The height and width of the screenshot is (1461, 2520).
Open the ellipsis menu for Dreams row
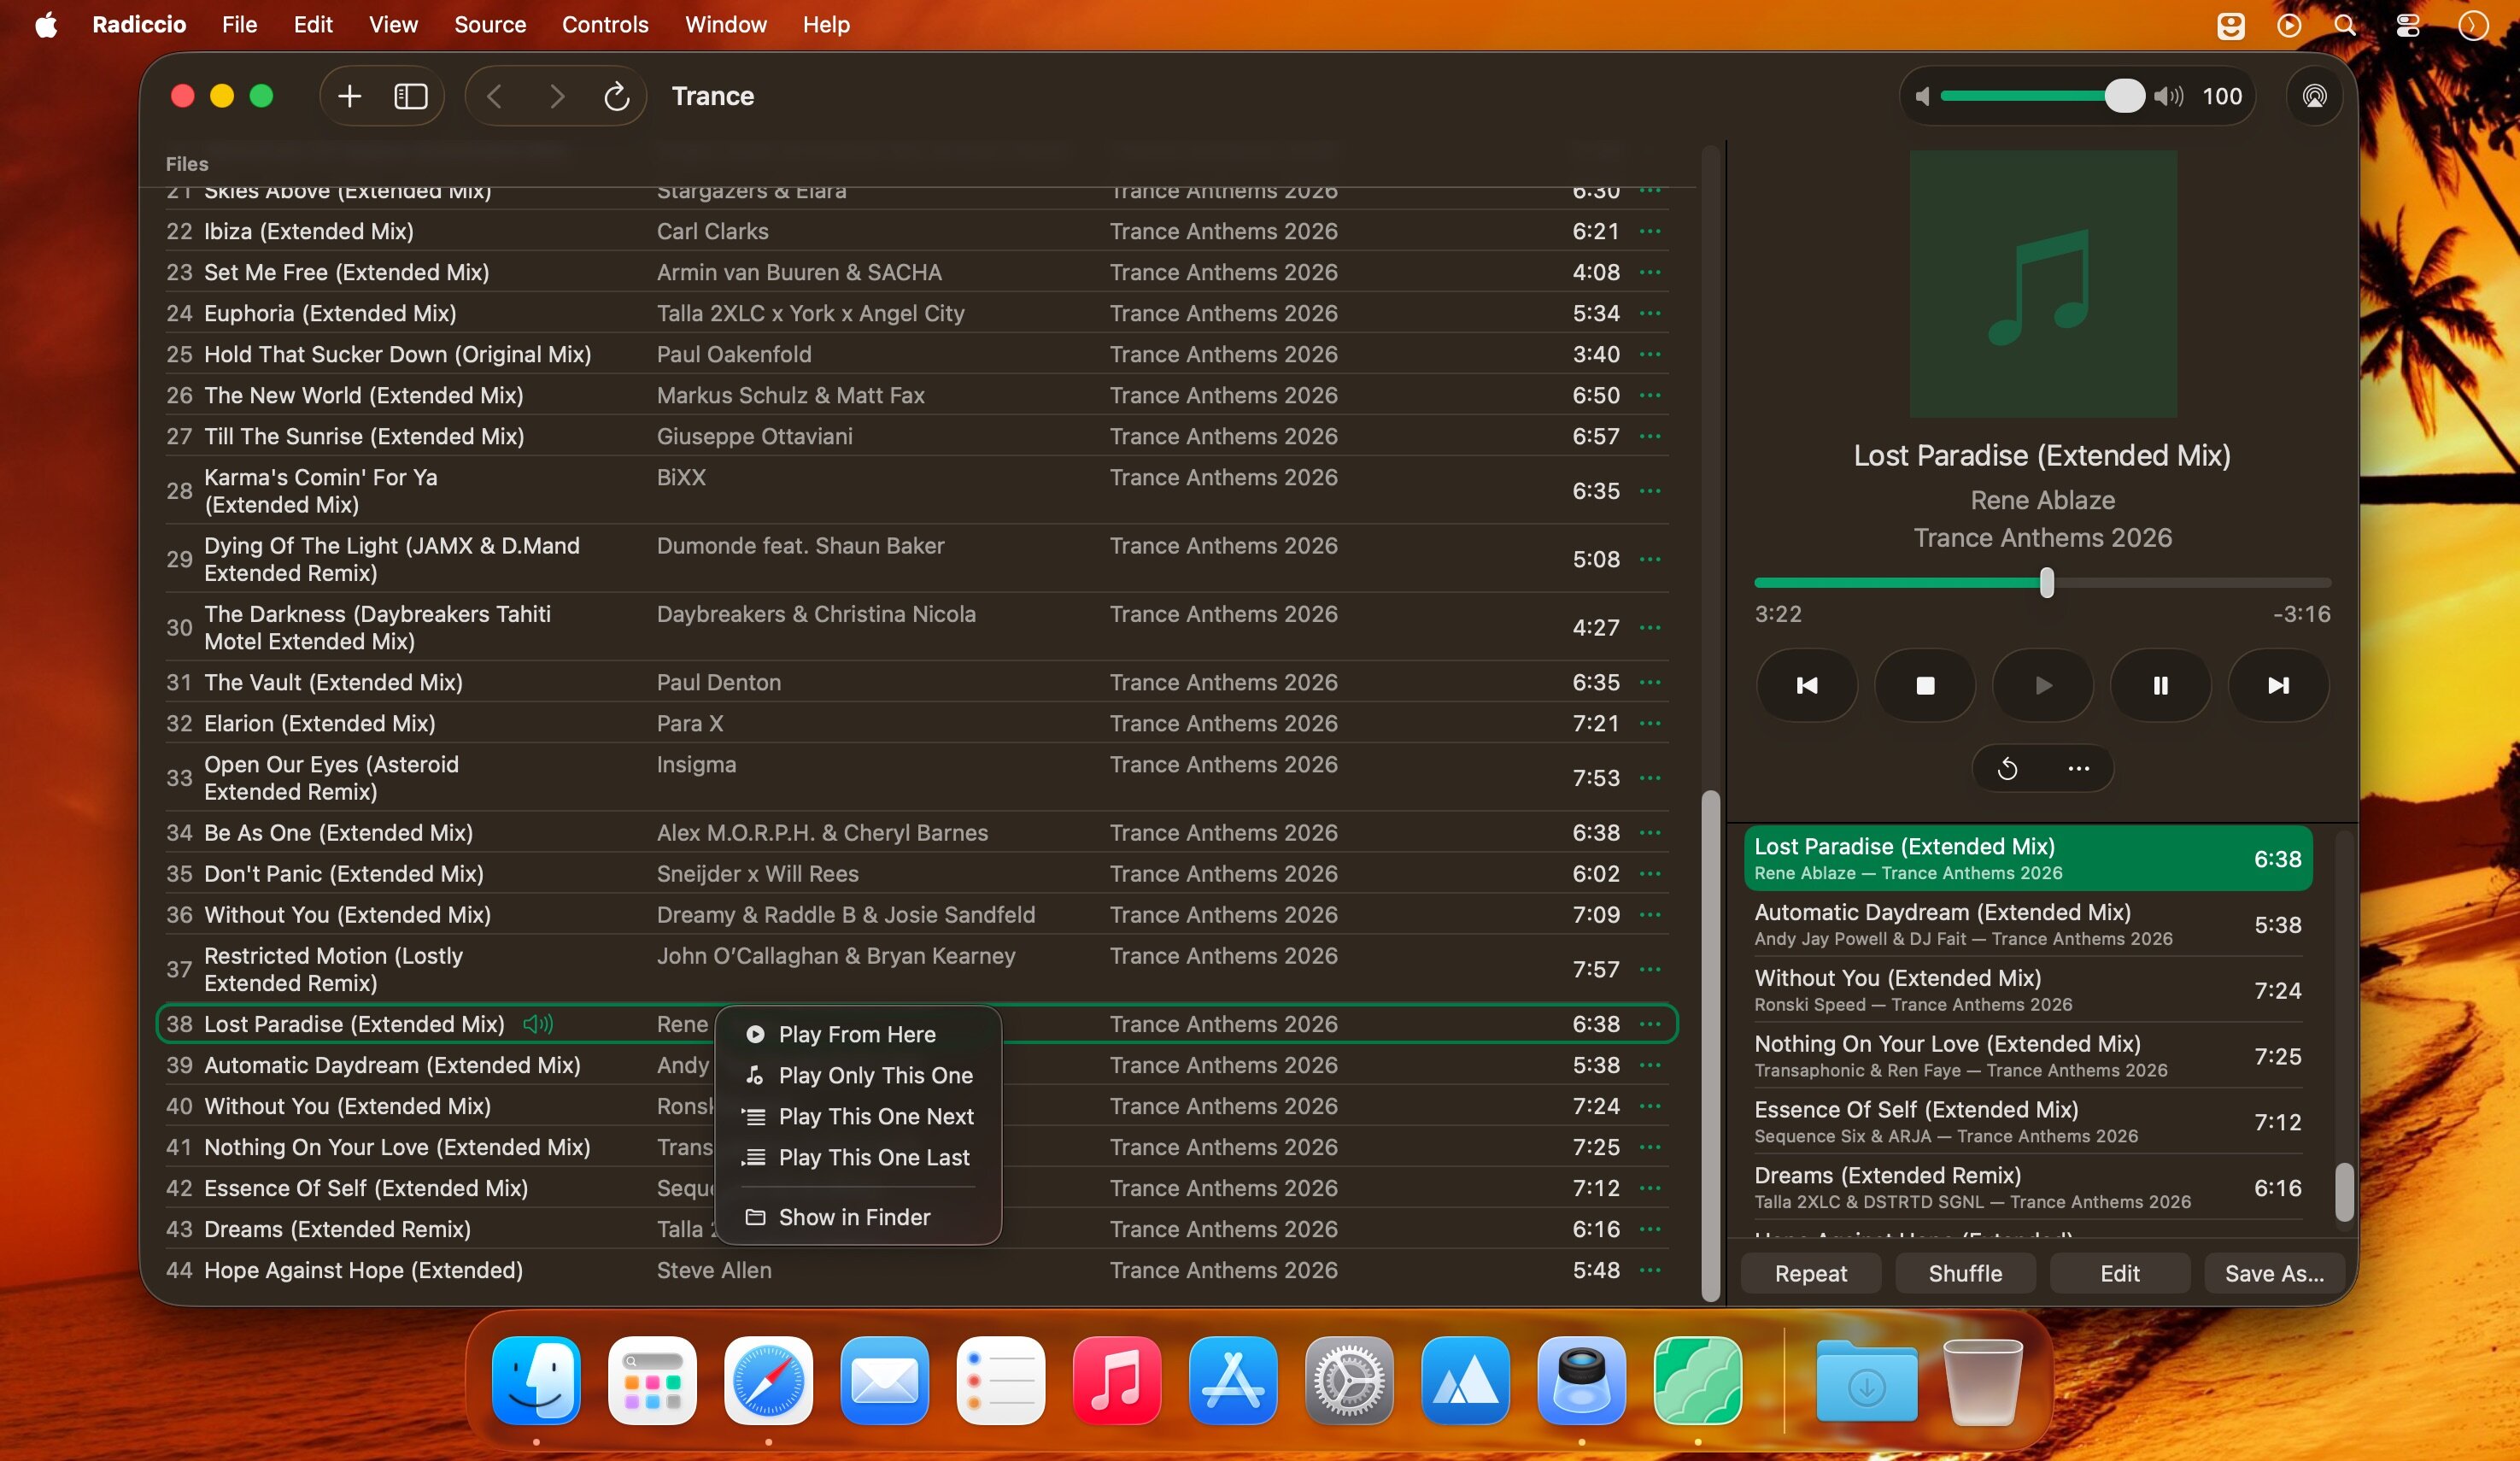click(x=1650, y=1229)
